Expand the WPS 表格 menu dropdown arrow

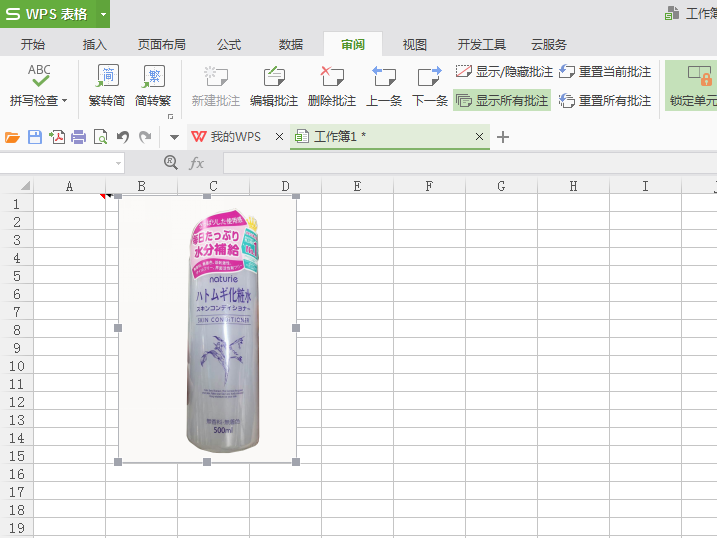(103, 14)
